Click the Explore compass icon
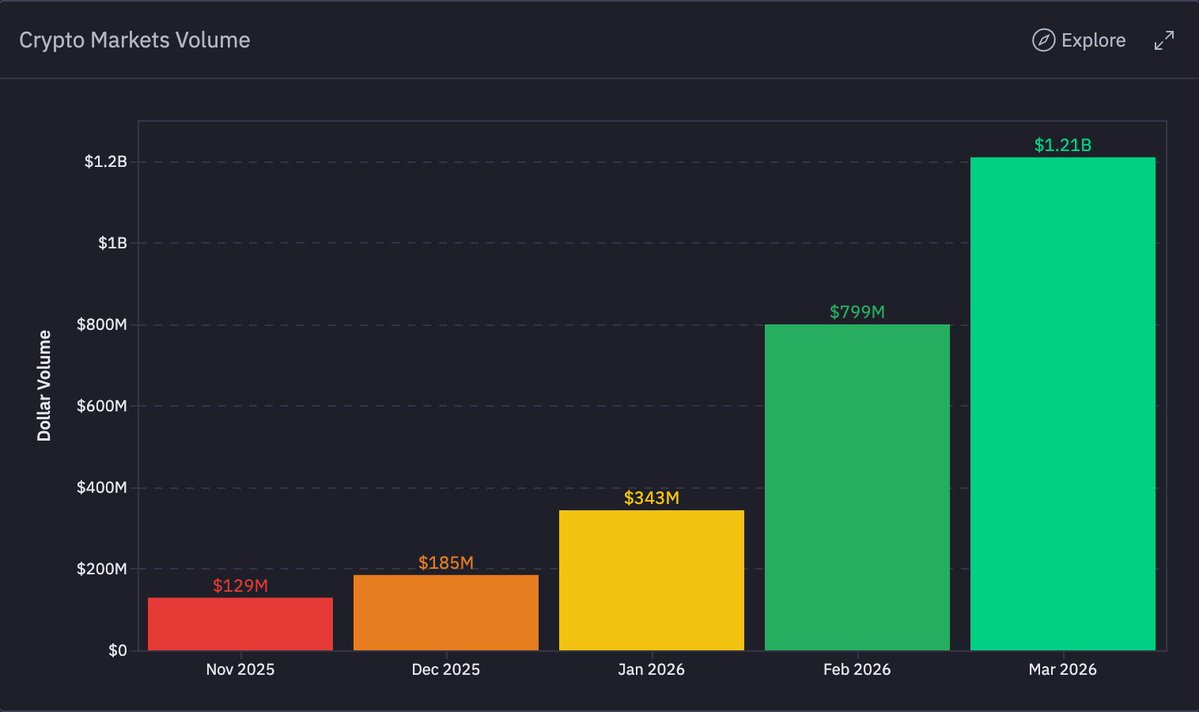1199x712 pixels. tap(1043, 40)
